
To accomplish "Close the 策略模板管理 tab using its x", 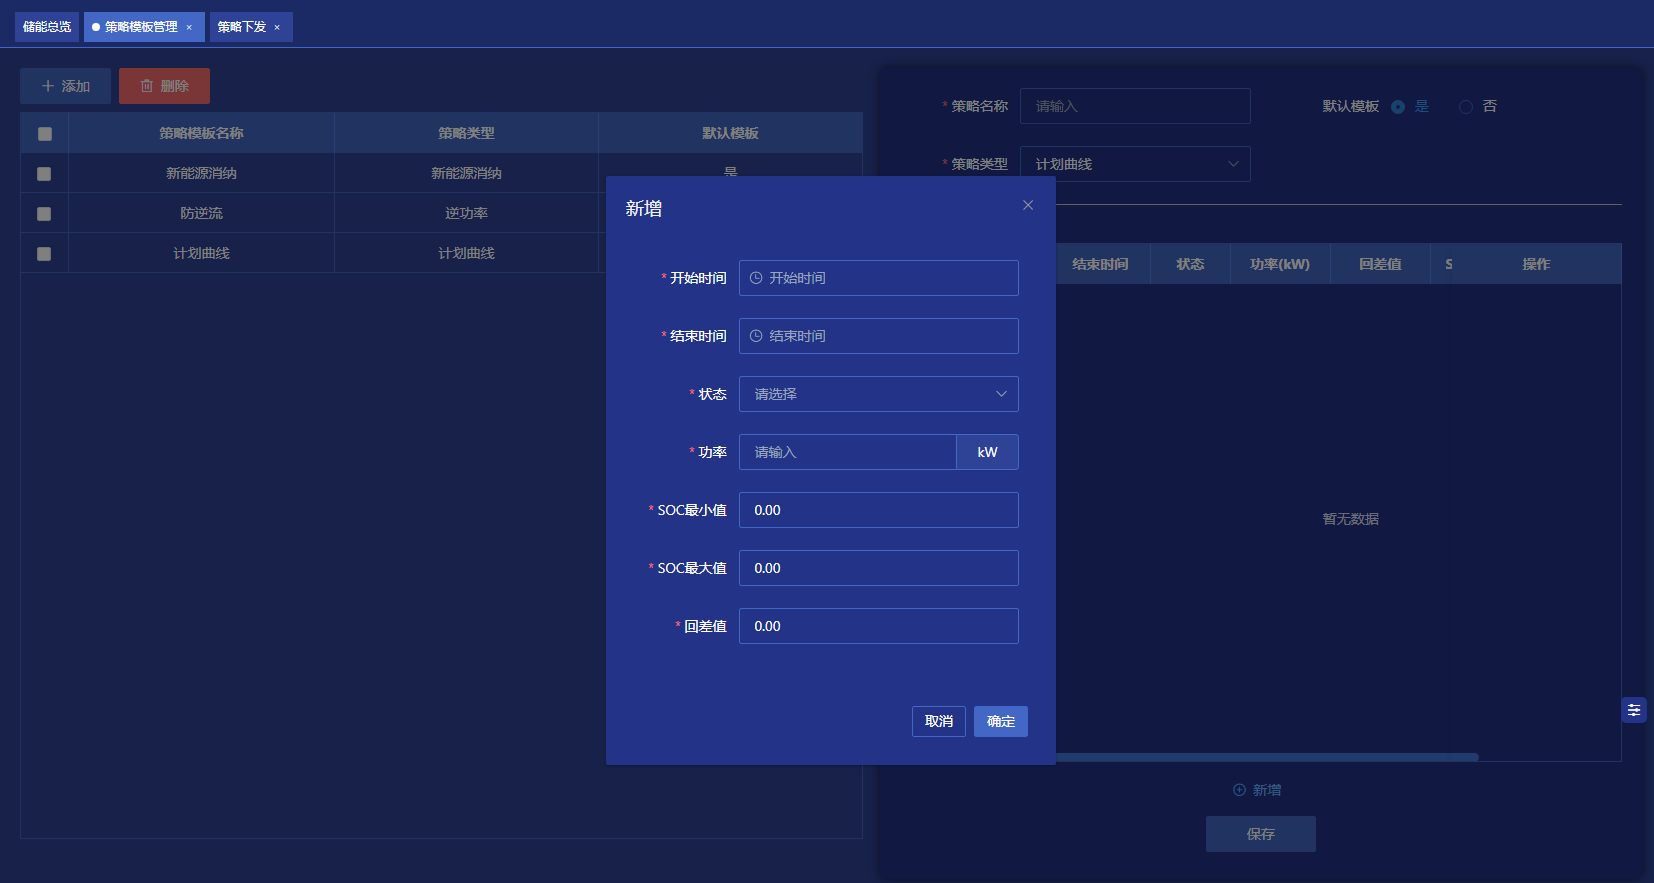I will [x=189, y=28].
